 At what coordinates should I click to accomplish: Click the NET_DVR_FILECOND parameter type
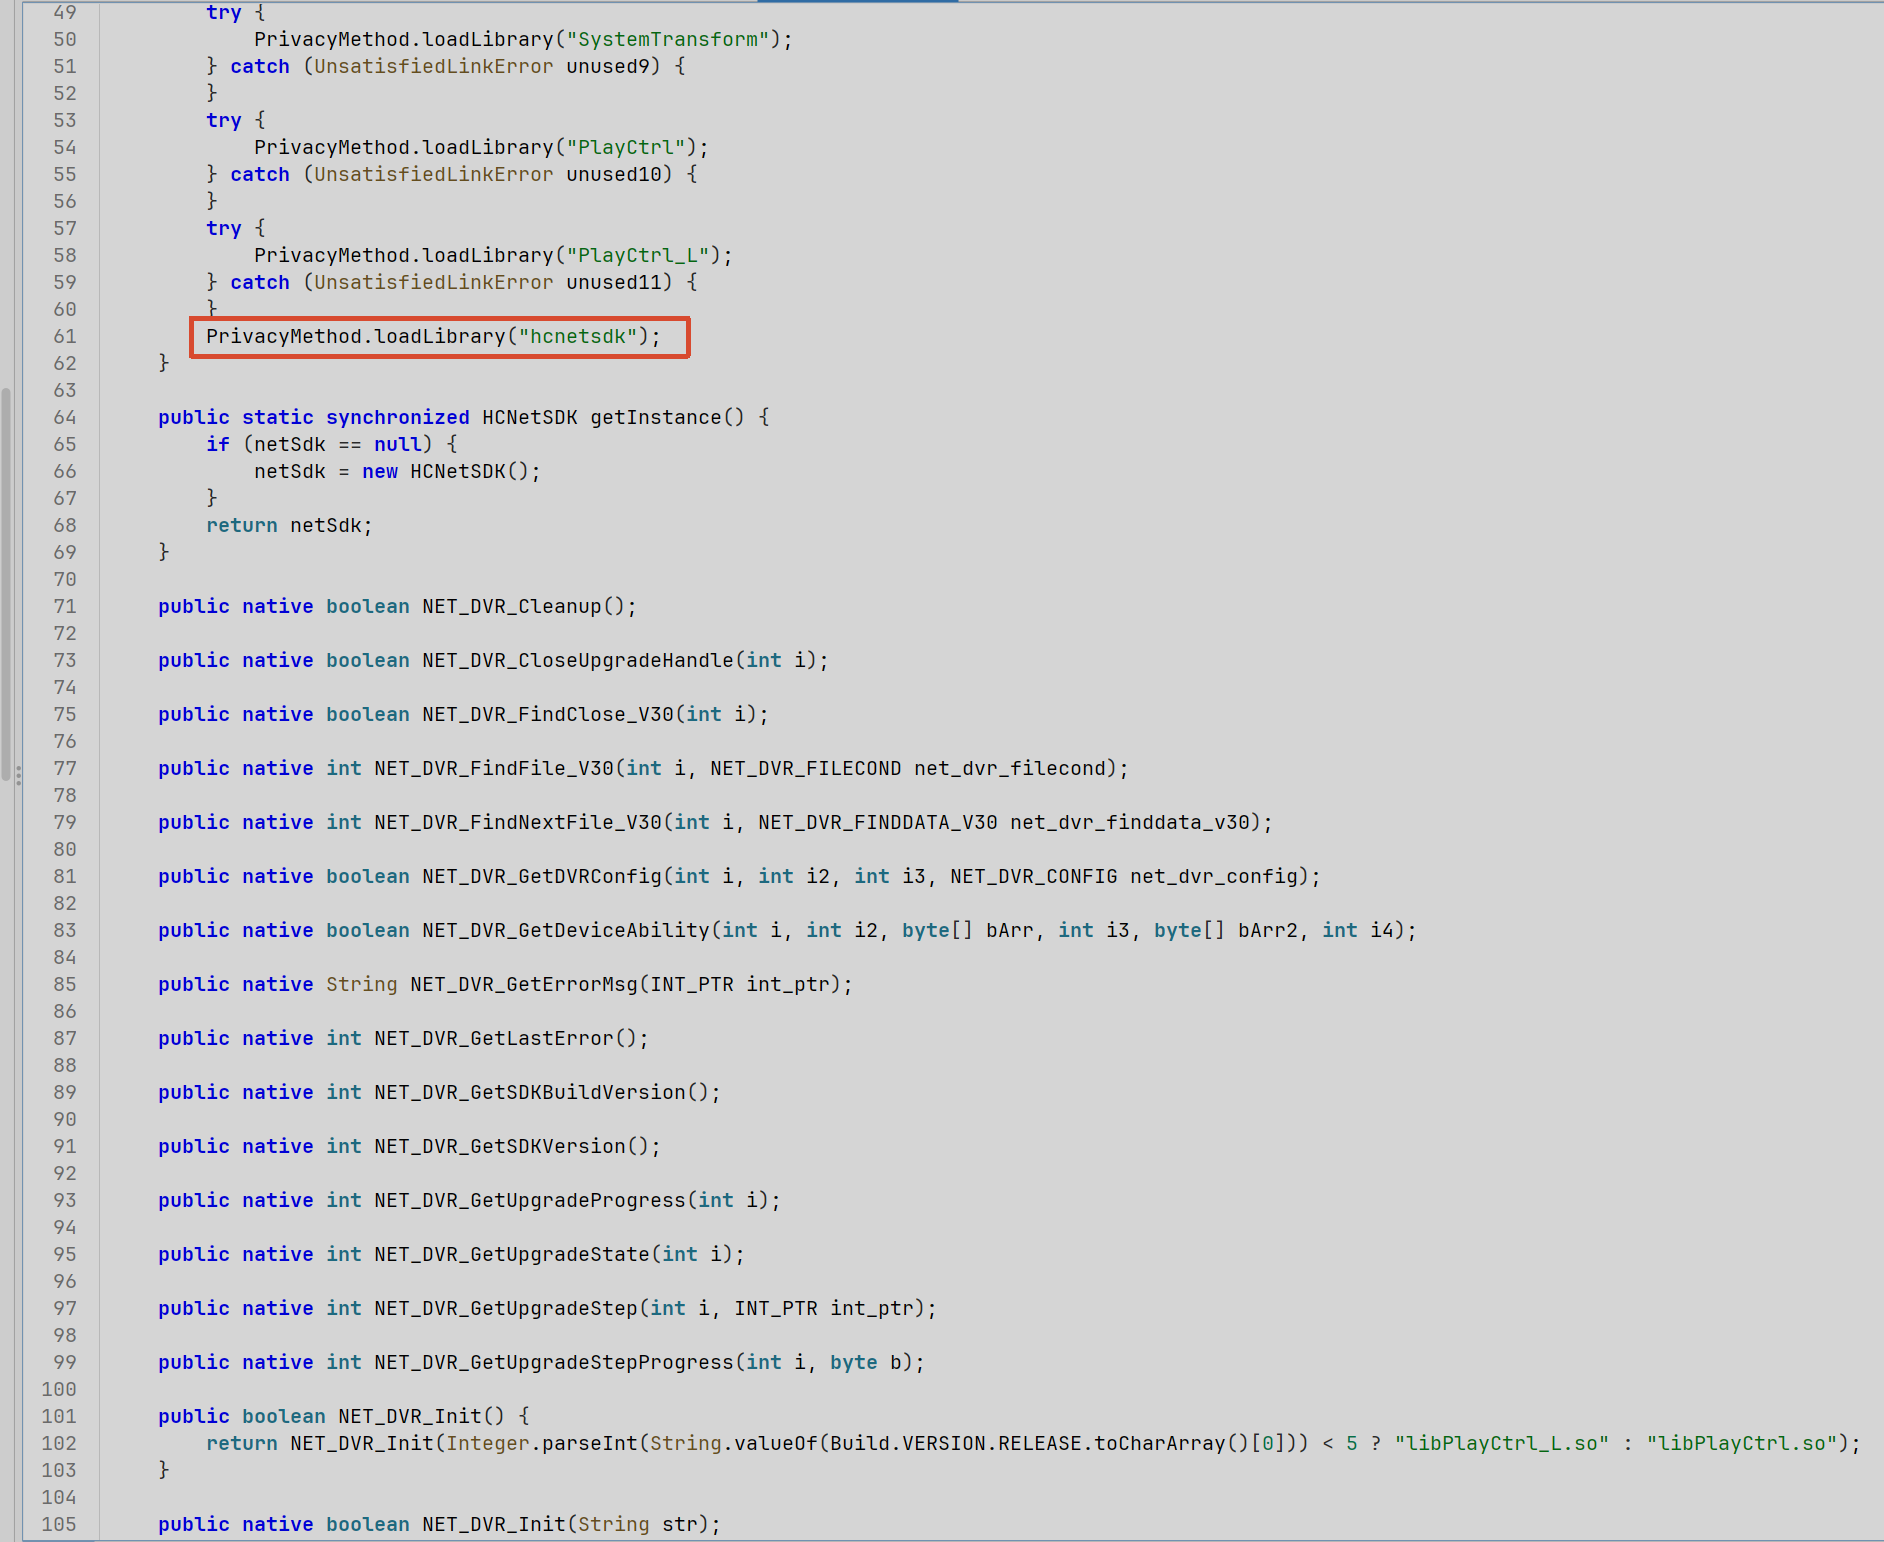[805, 768]
